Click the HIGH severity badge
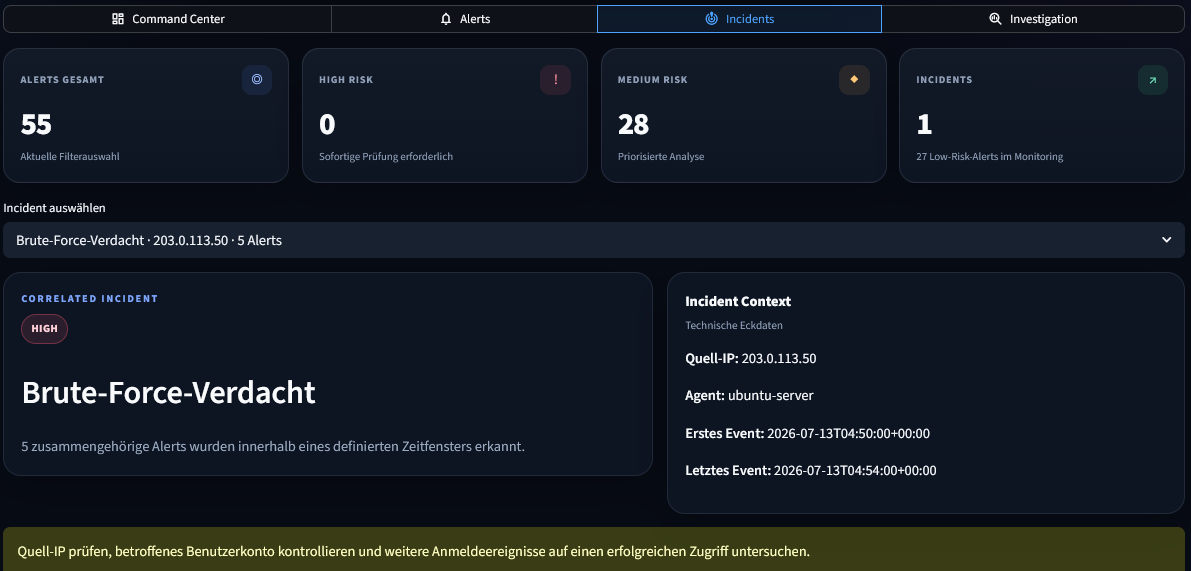 click(x=44, y=329)
